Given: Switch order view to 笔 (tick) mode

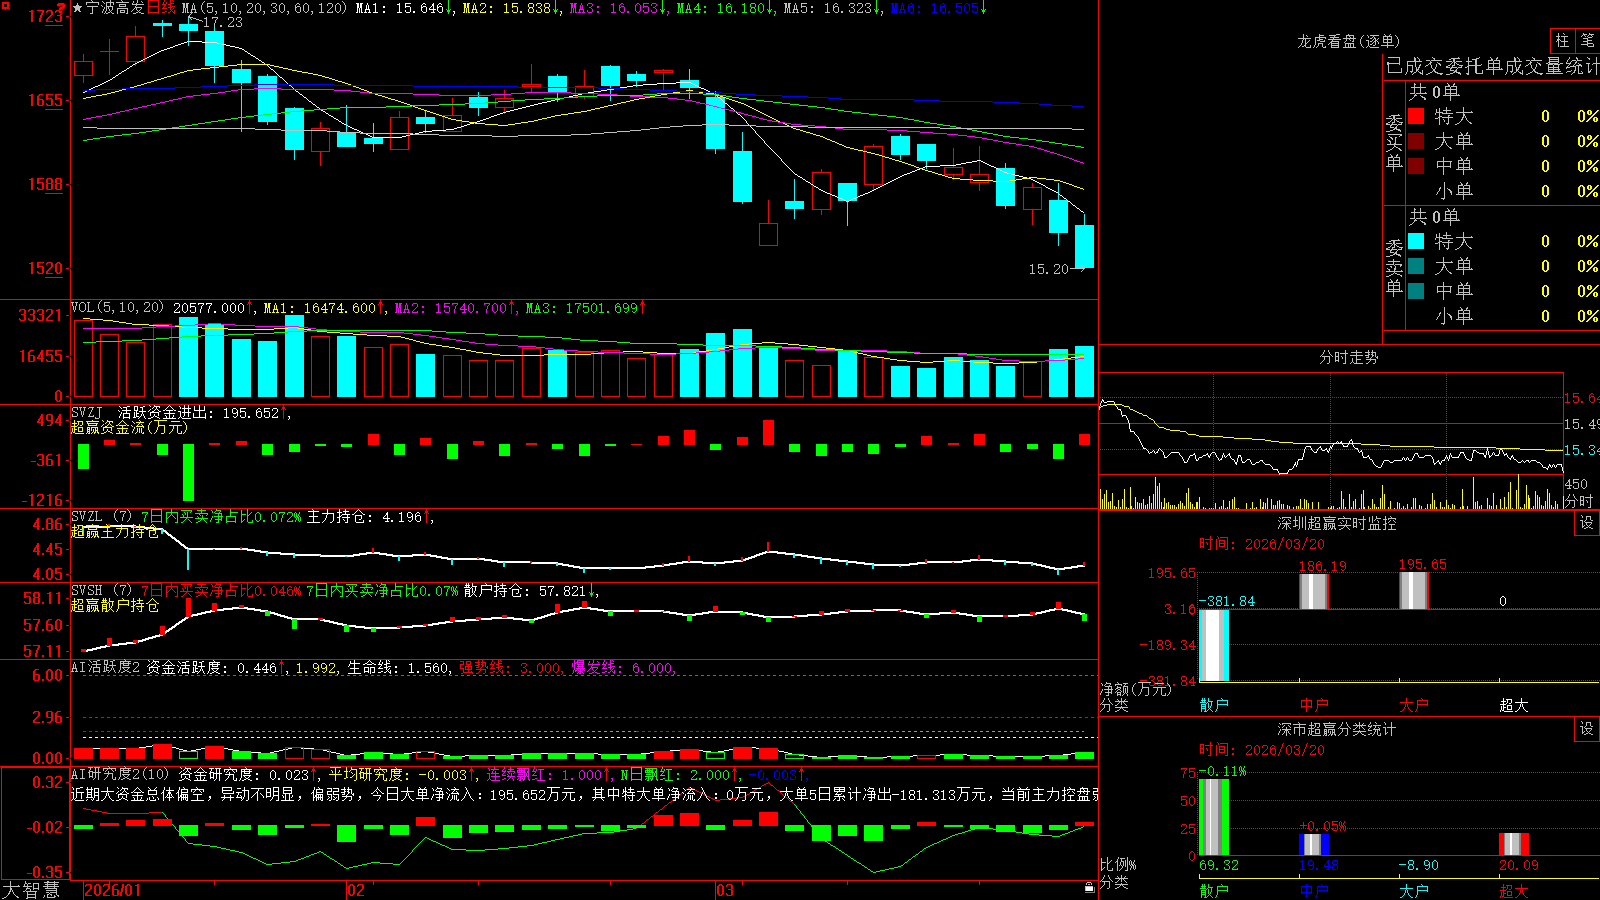Looking at the screenshot, I should coord(1588,40).
